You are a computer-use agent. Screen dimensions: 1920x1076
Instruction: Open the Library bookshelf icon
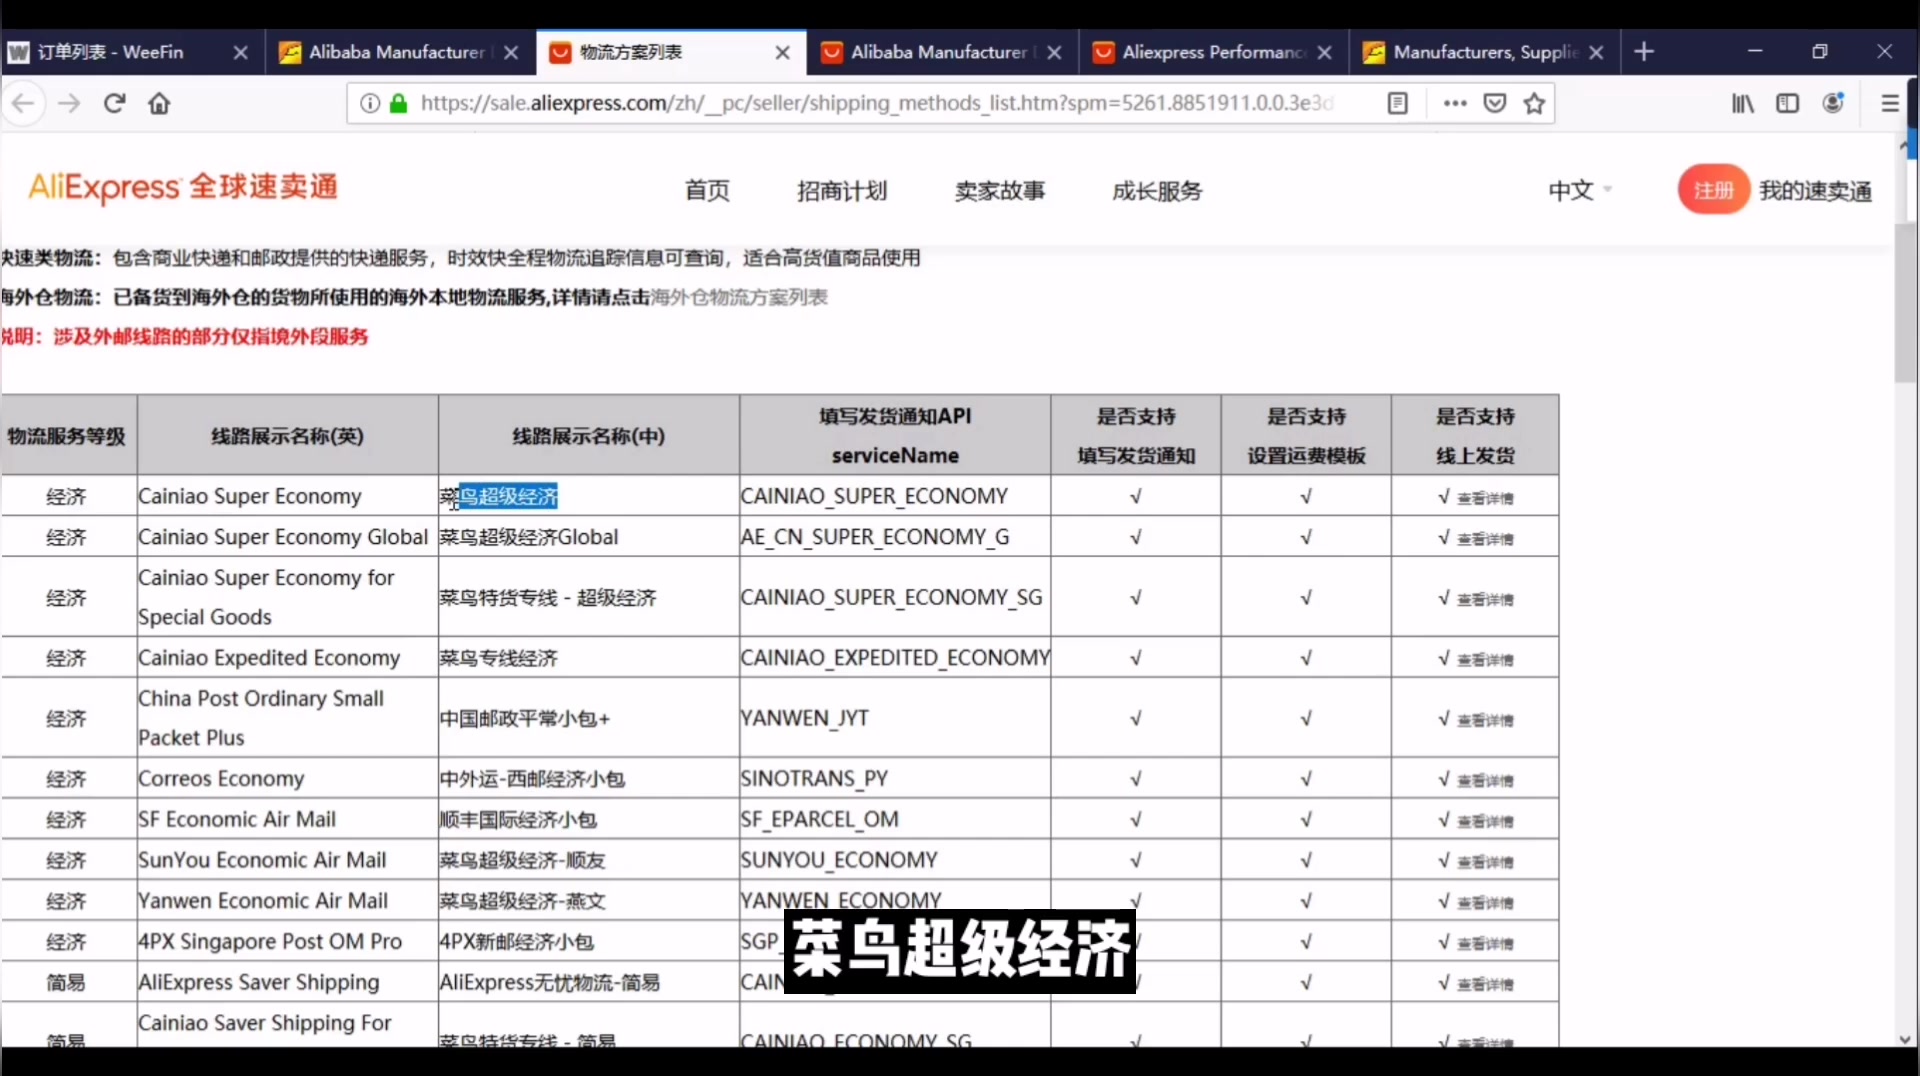coord(1743,103)
